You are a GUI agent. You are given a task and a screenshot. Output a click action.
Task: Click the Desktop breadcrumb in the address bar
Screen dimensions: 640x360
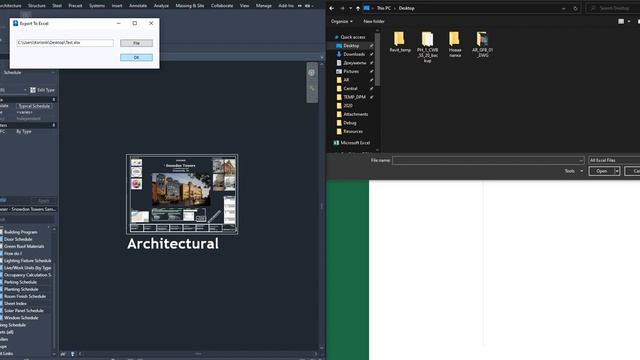point(407,8)
